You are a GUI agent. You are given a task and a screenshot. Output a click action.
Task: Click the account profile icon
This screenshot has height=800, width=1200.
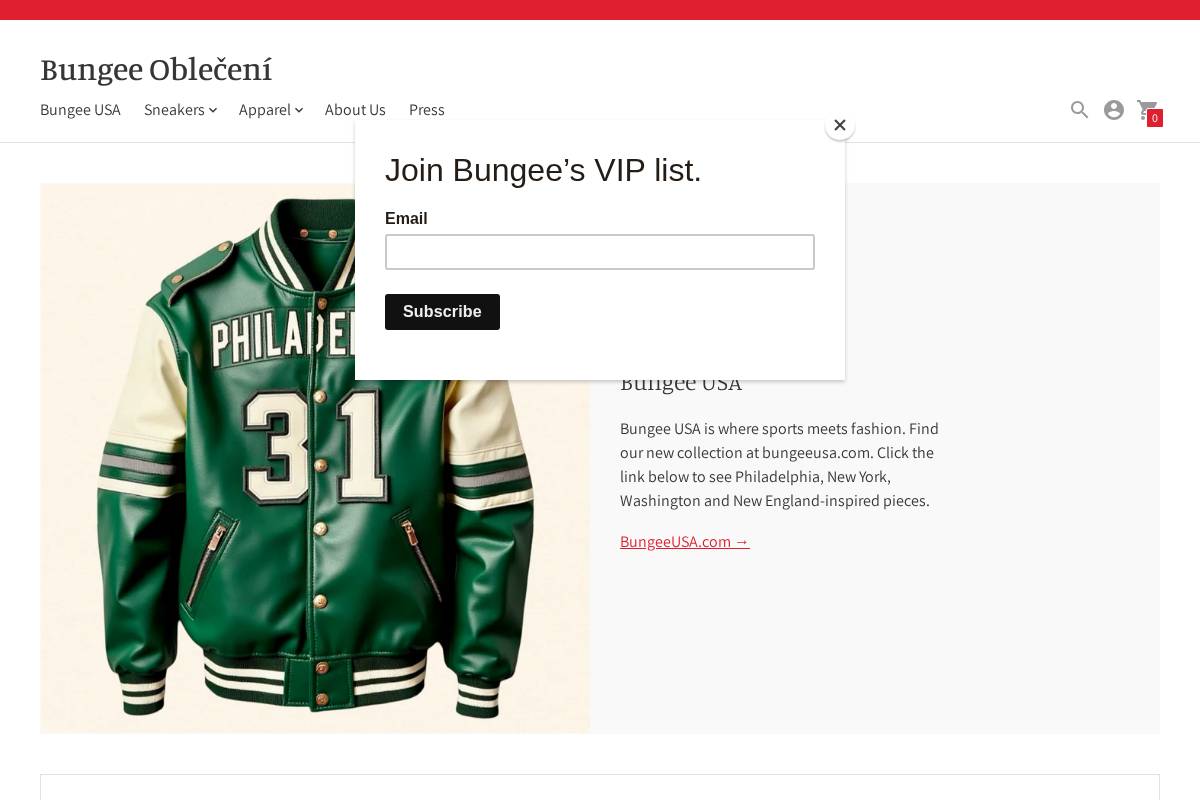click(x=1114, y=110)
